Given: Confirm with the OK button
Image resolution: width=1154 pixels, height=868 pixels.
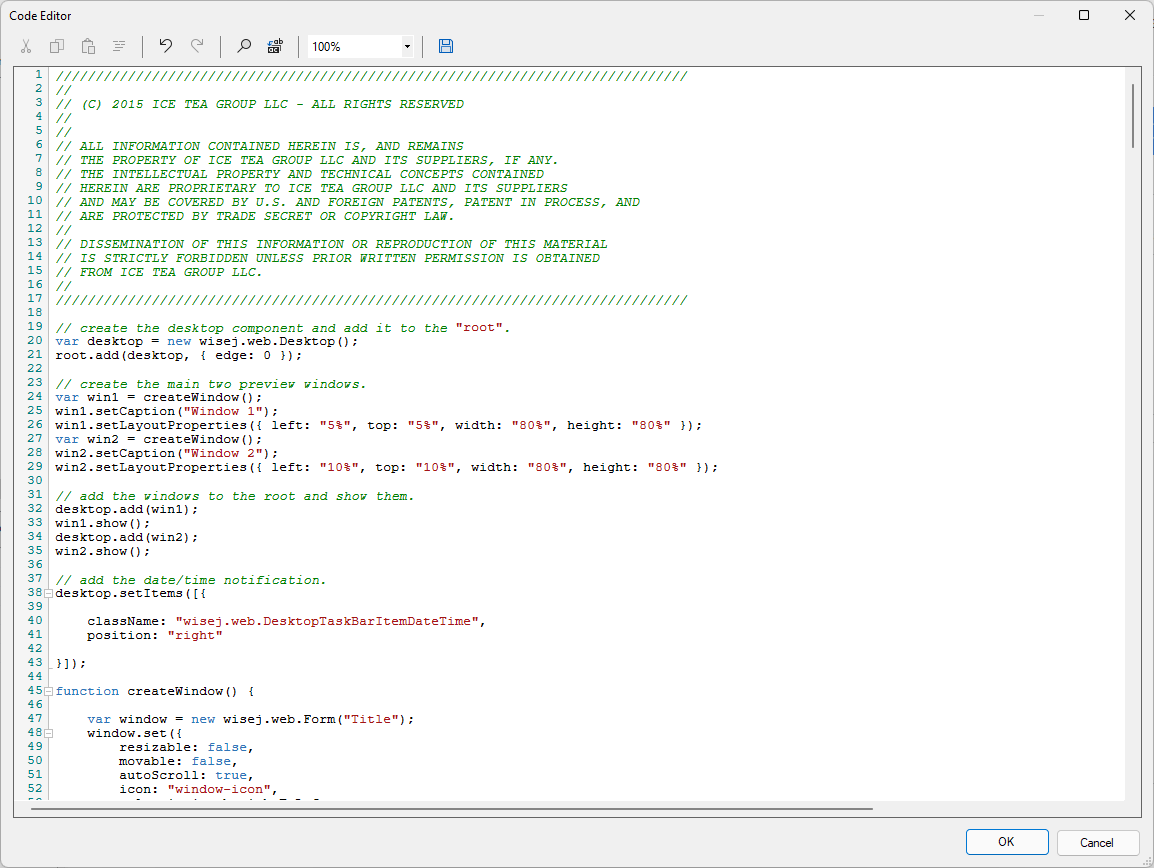Looking at the screenshot, I should click(1007, 842).
